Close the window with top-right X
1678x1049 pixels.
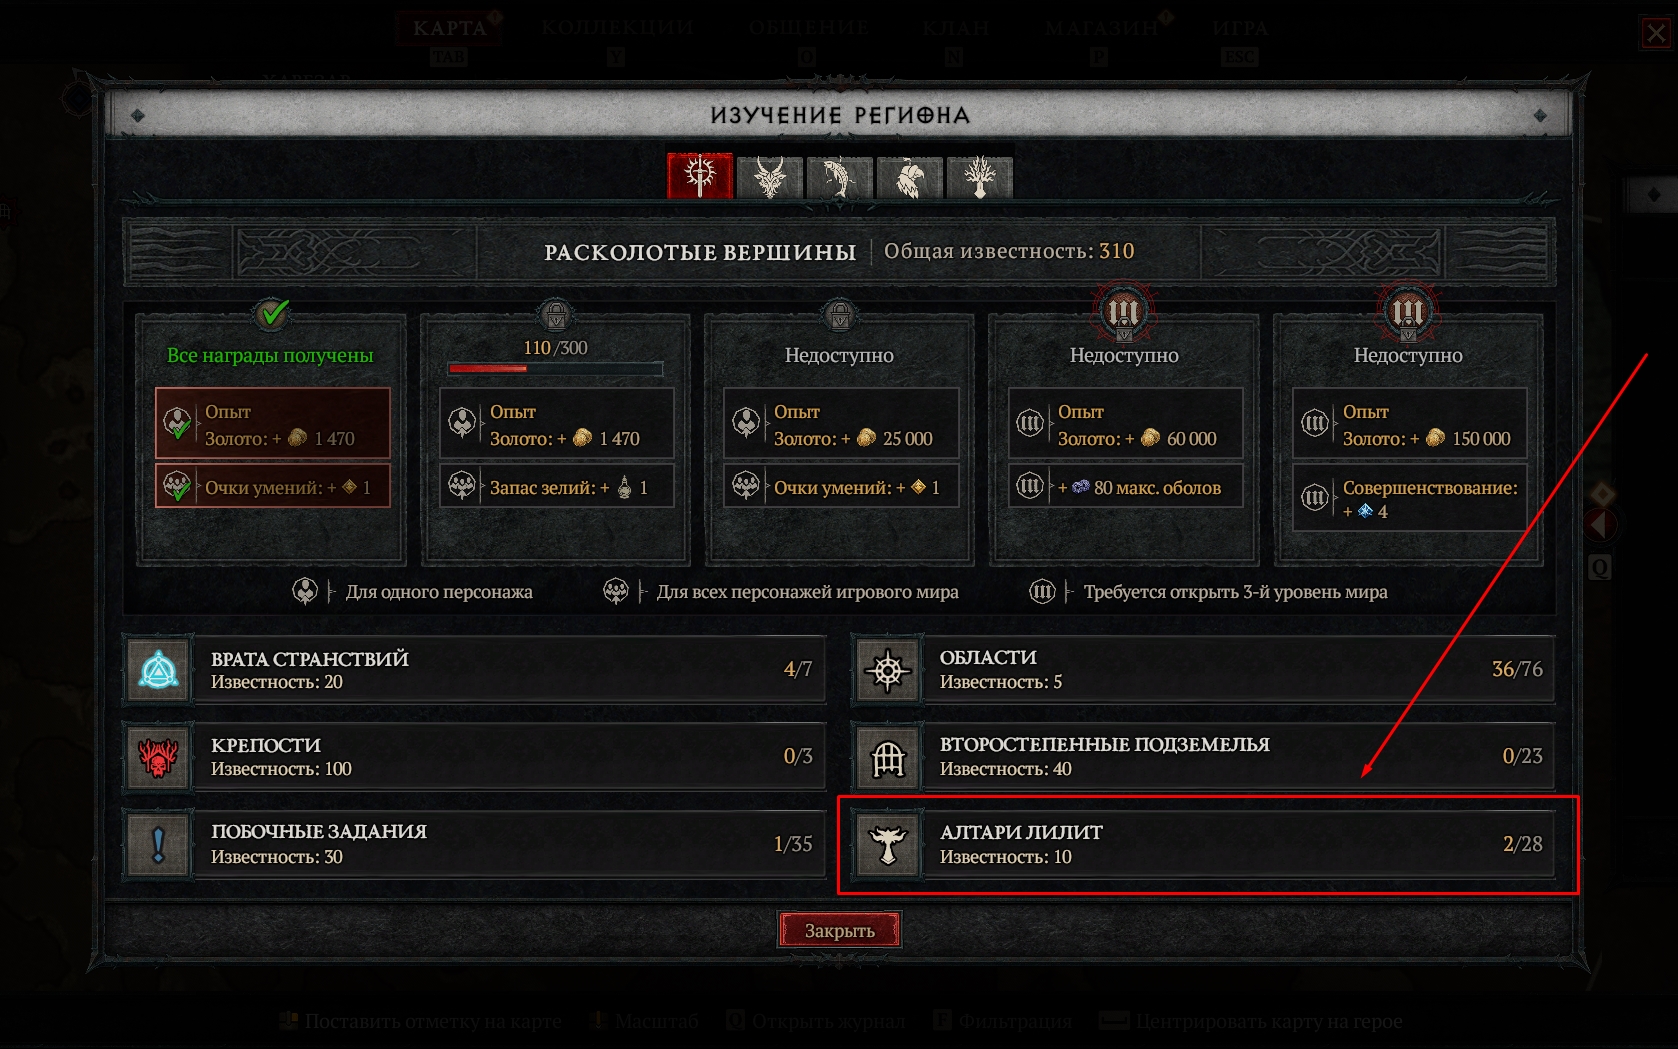tap(1657, 33)
